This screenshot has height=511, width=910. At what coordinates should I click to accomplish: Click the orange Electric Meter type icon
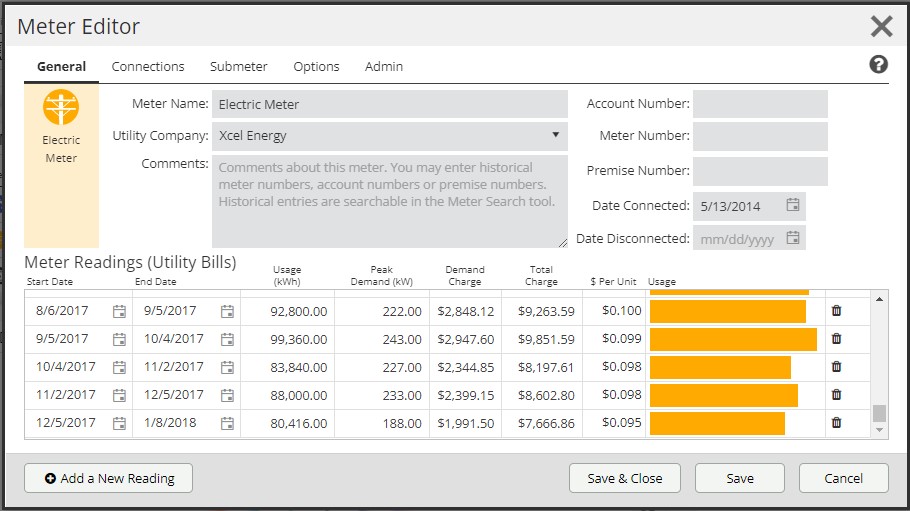61,107
